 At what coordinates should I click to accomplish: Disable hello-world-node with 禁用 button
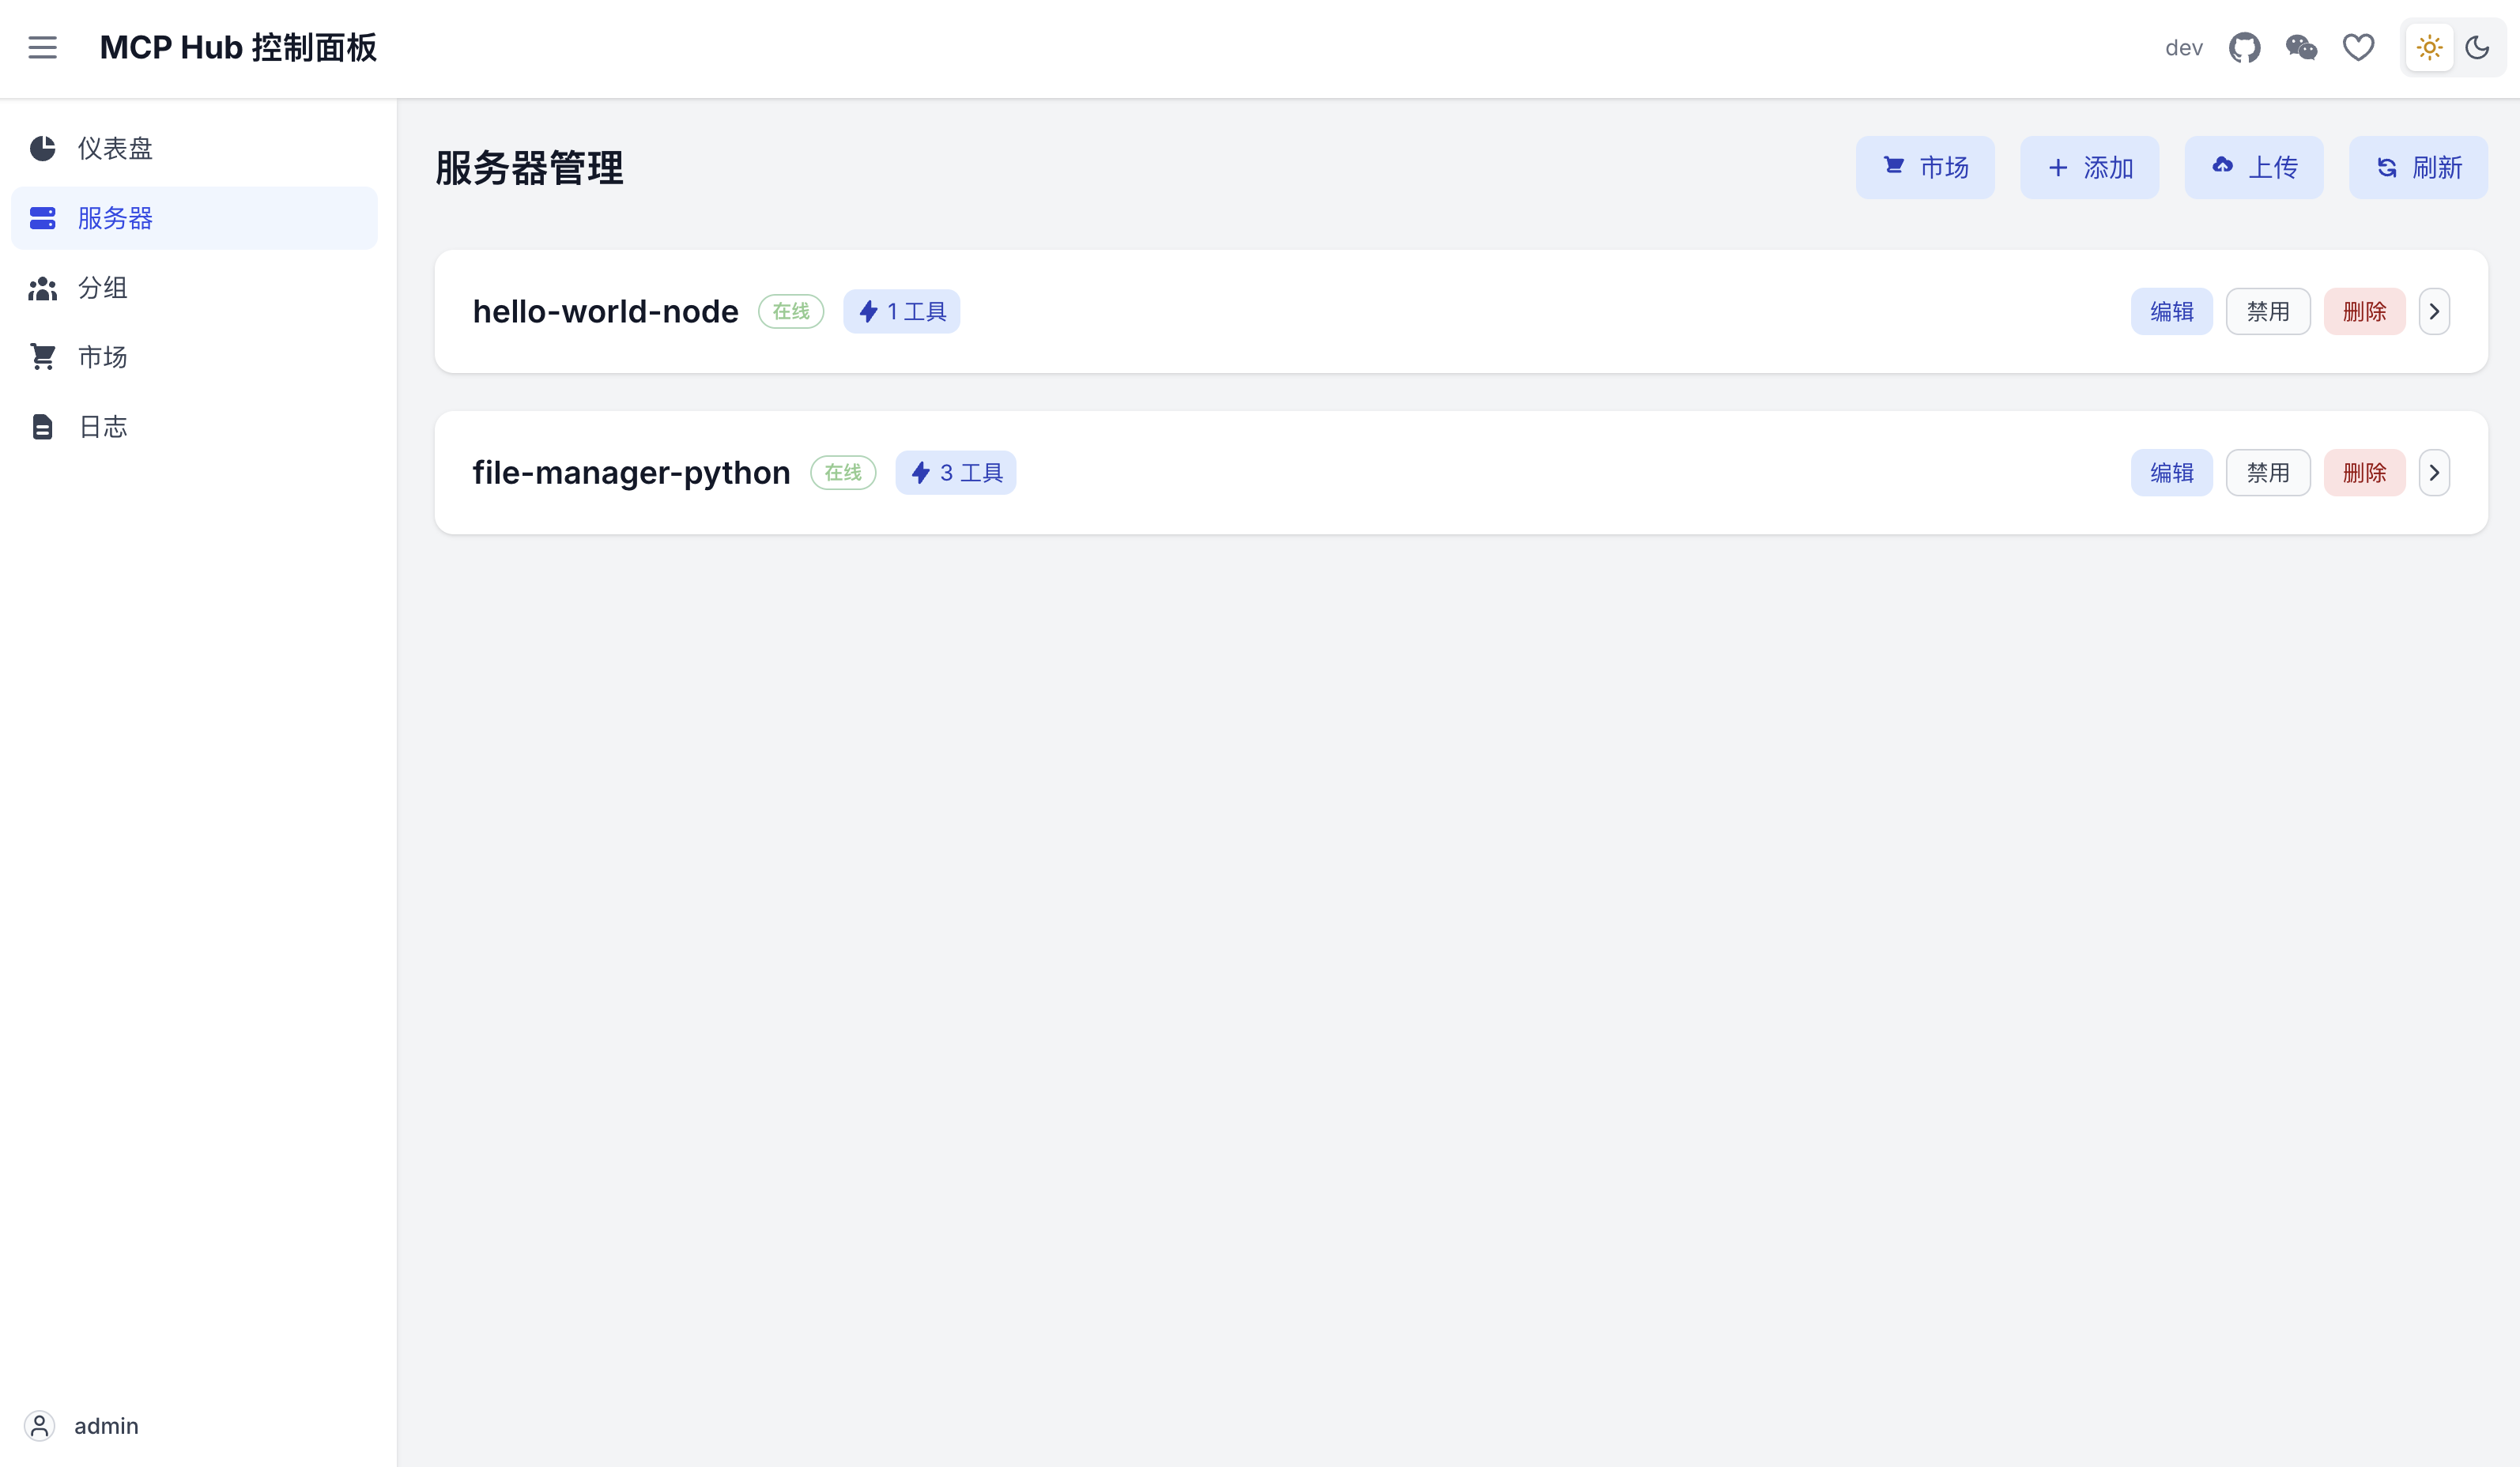[2267, 312]
